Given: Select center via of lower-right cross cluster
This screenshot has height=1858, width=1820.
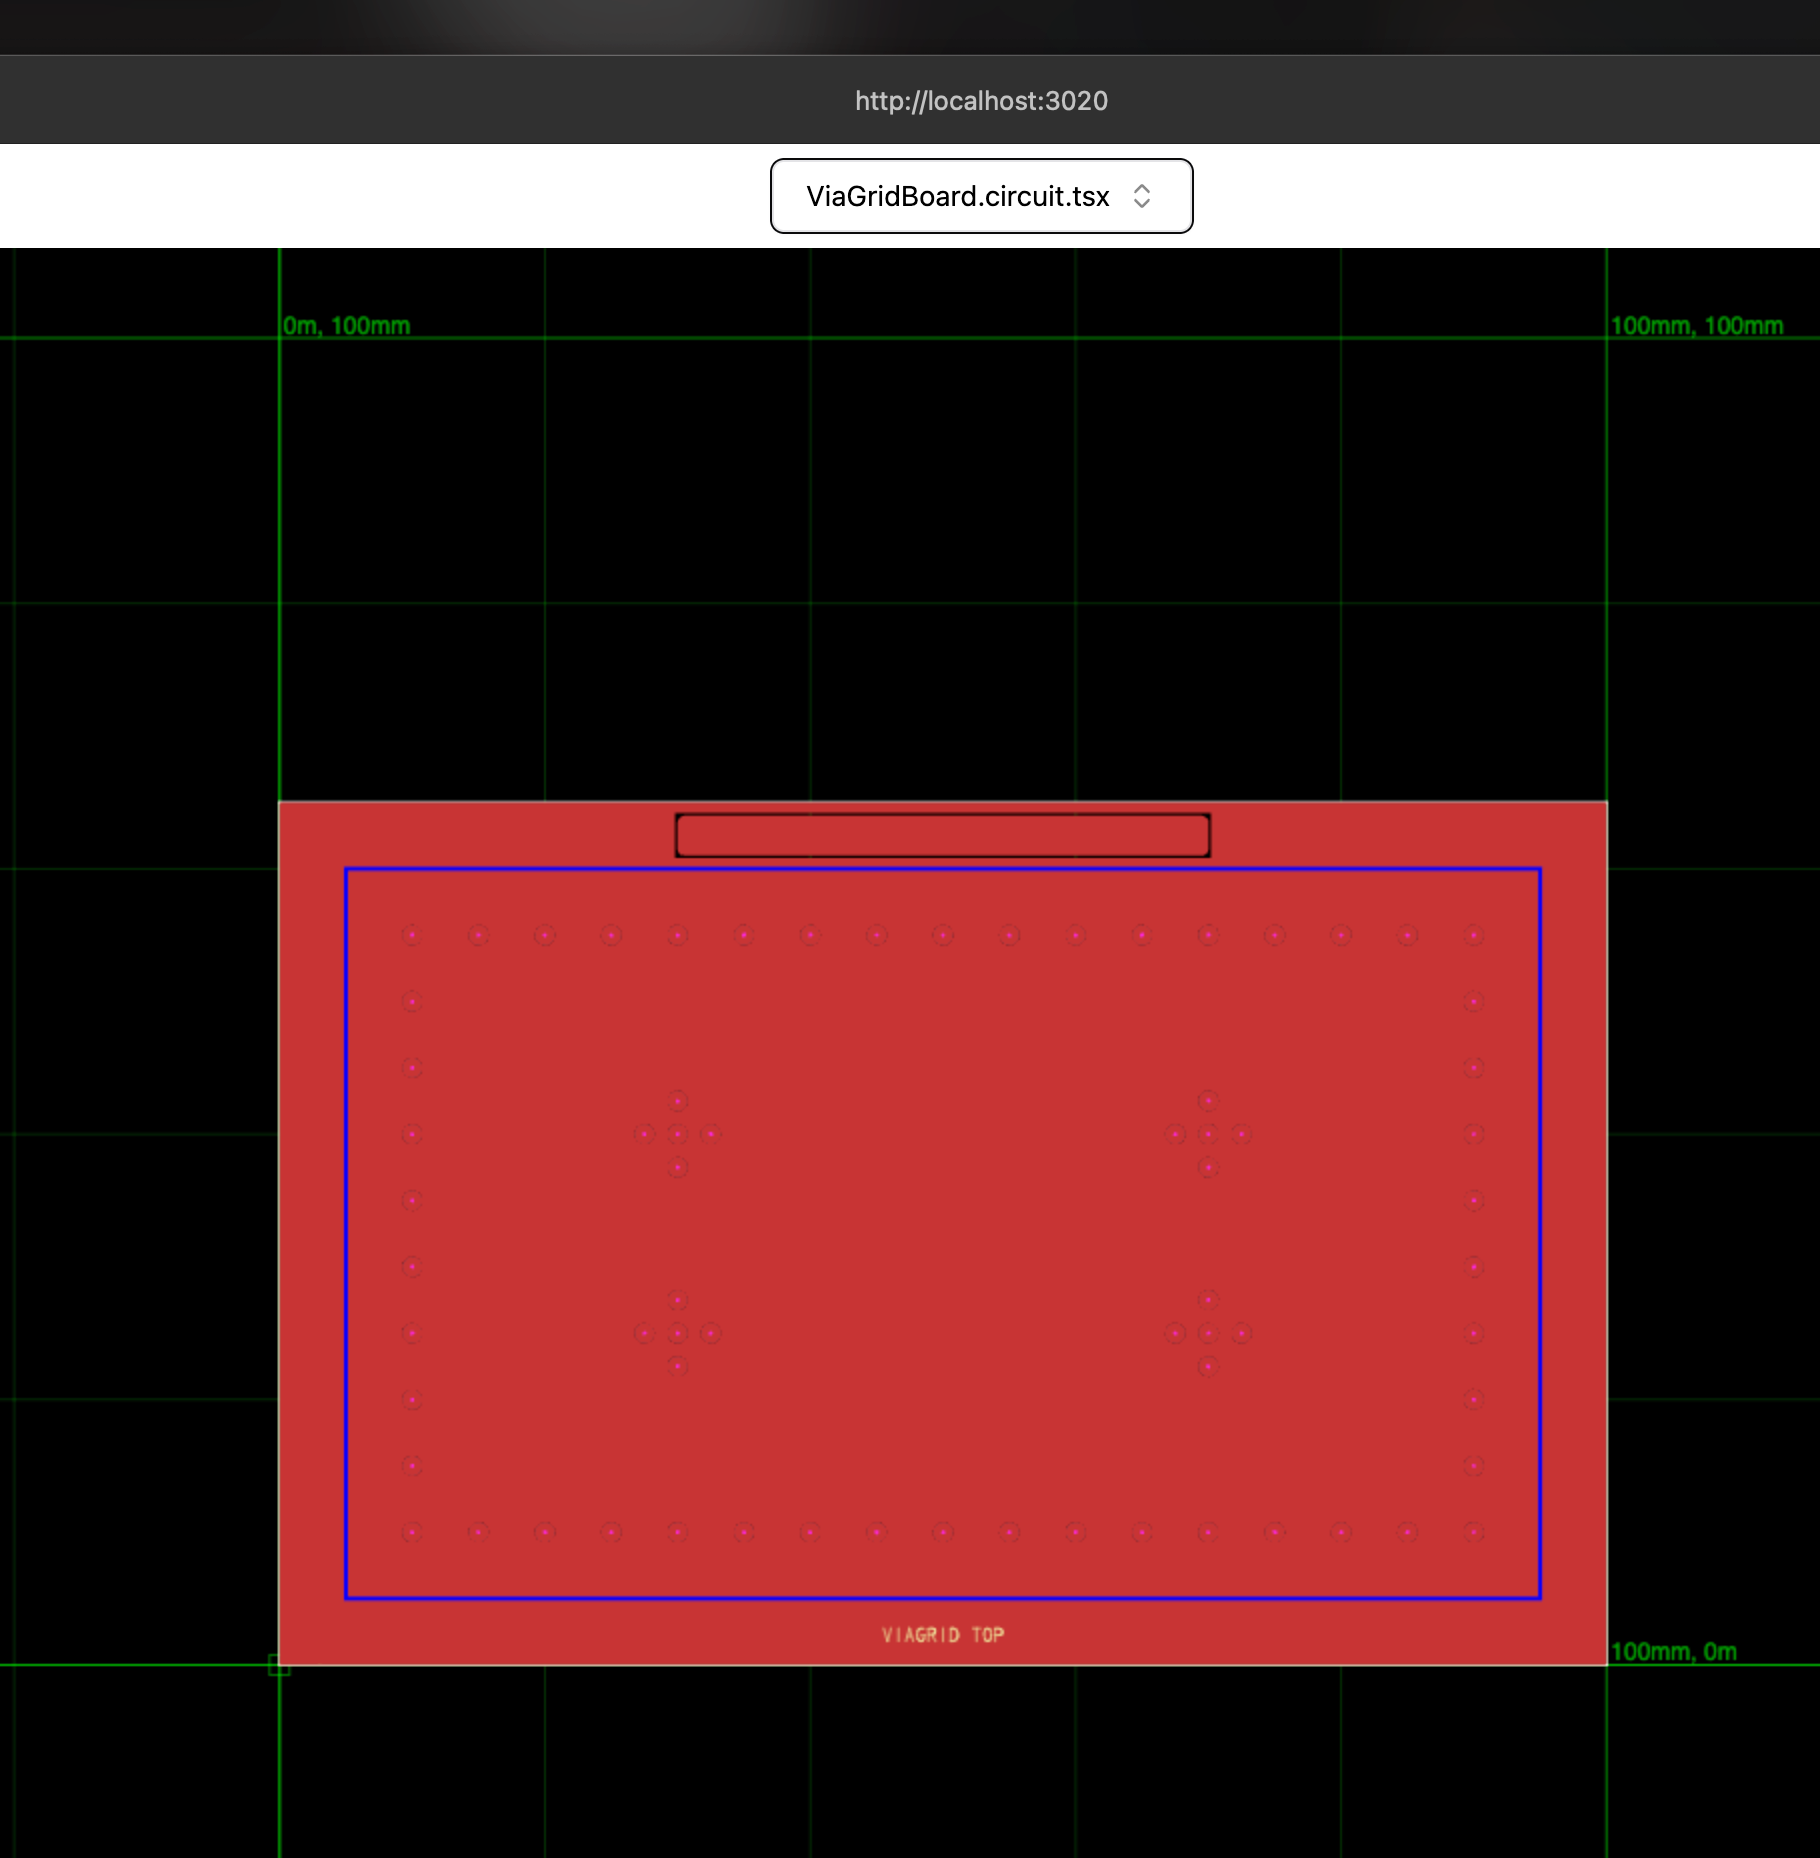Looking at the screenshot, I should pos(1208,1333).
